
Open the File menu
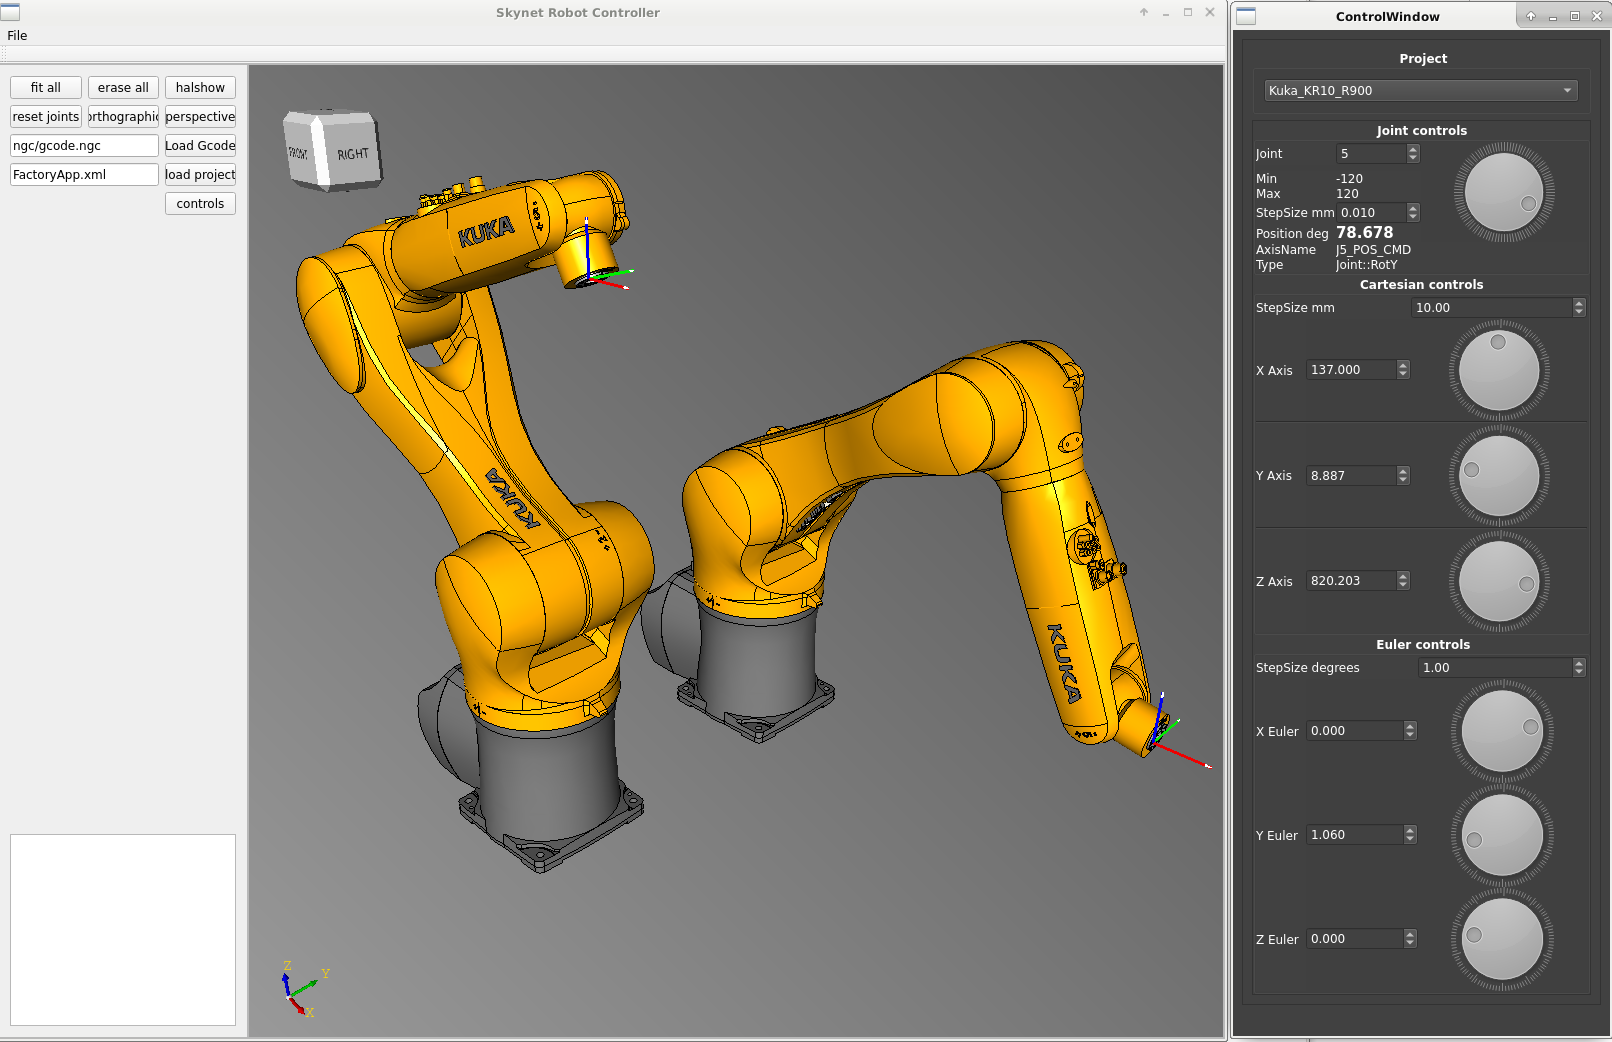tap(17, 35)
